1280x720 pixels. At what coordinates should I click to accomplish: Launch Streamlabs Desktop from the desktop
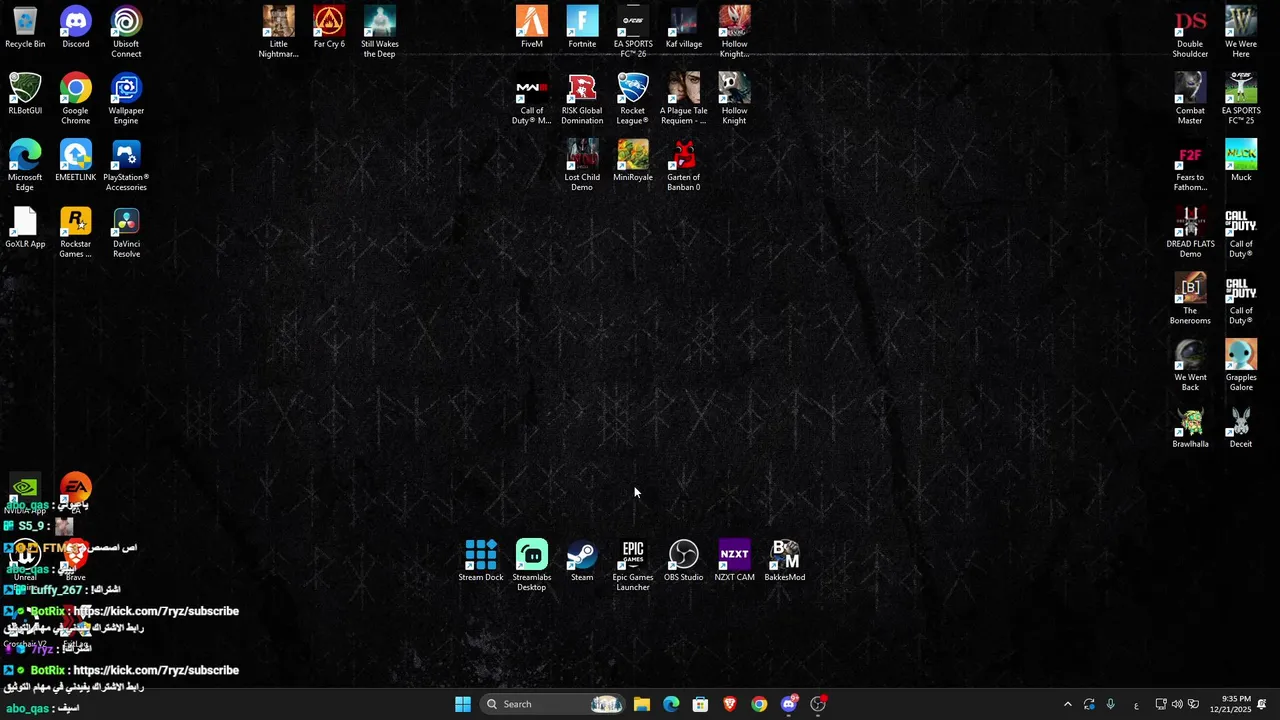pos(532,566)
